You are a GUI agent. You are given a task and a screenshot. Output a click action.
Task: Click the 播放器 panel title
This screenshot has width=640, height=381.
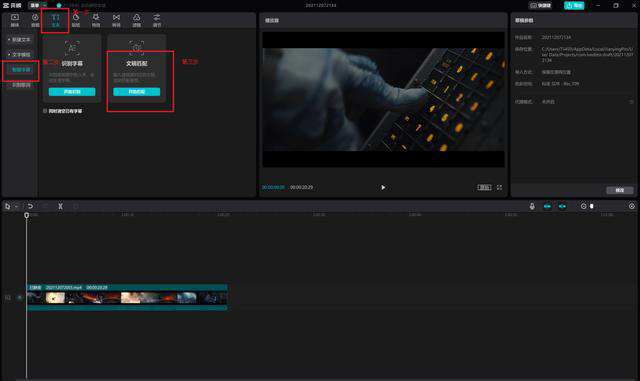[272, 20]
